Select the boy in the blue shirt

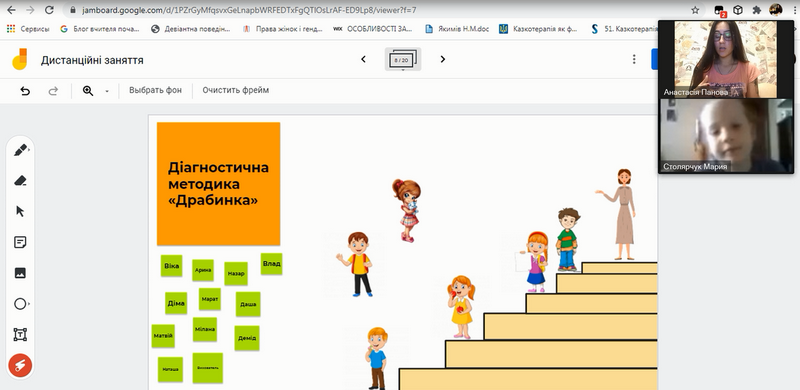377,358
